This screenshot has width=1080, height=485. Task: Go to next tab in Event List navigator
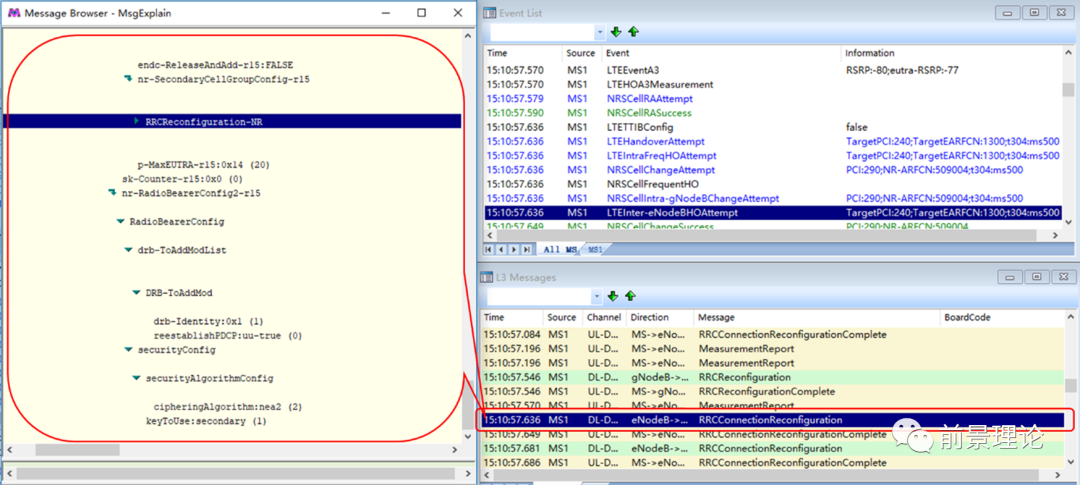[515, 249]
